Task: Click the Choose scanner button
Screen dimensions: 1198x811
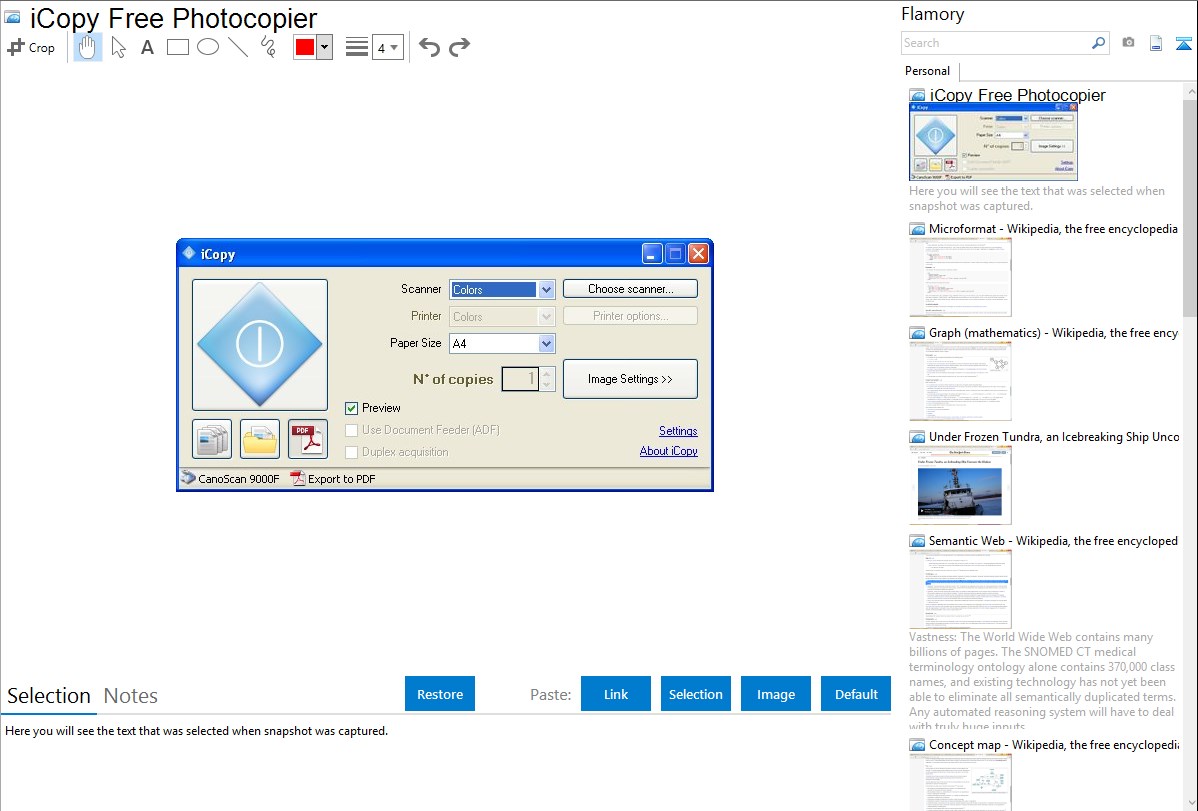Action: [630, 289]
